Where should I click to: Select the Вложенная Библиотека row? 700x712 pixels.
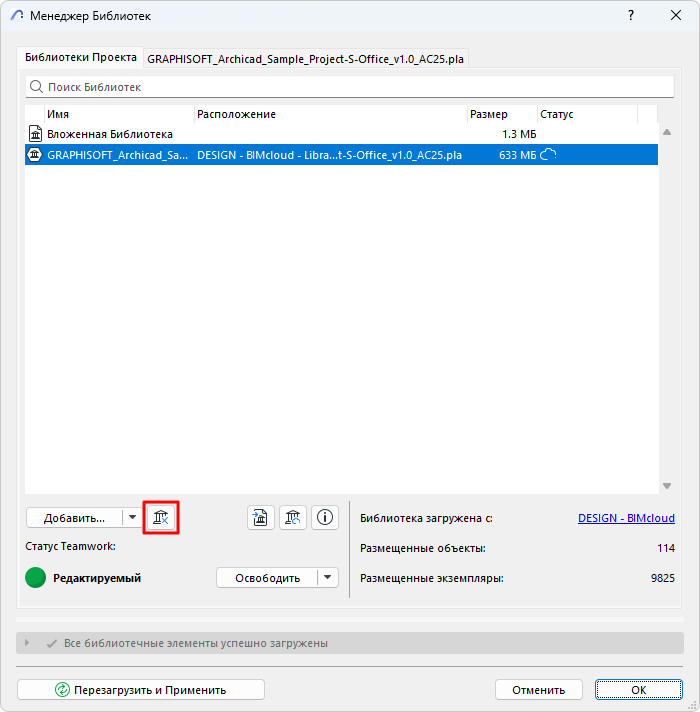pyautogui.click(x=341, y=134)
